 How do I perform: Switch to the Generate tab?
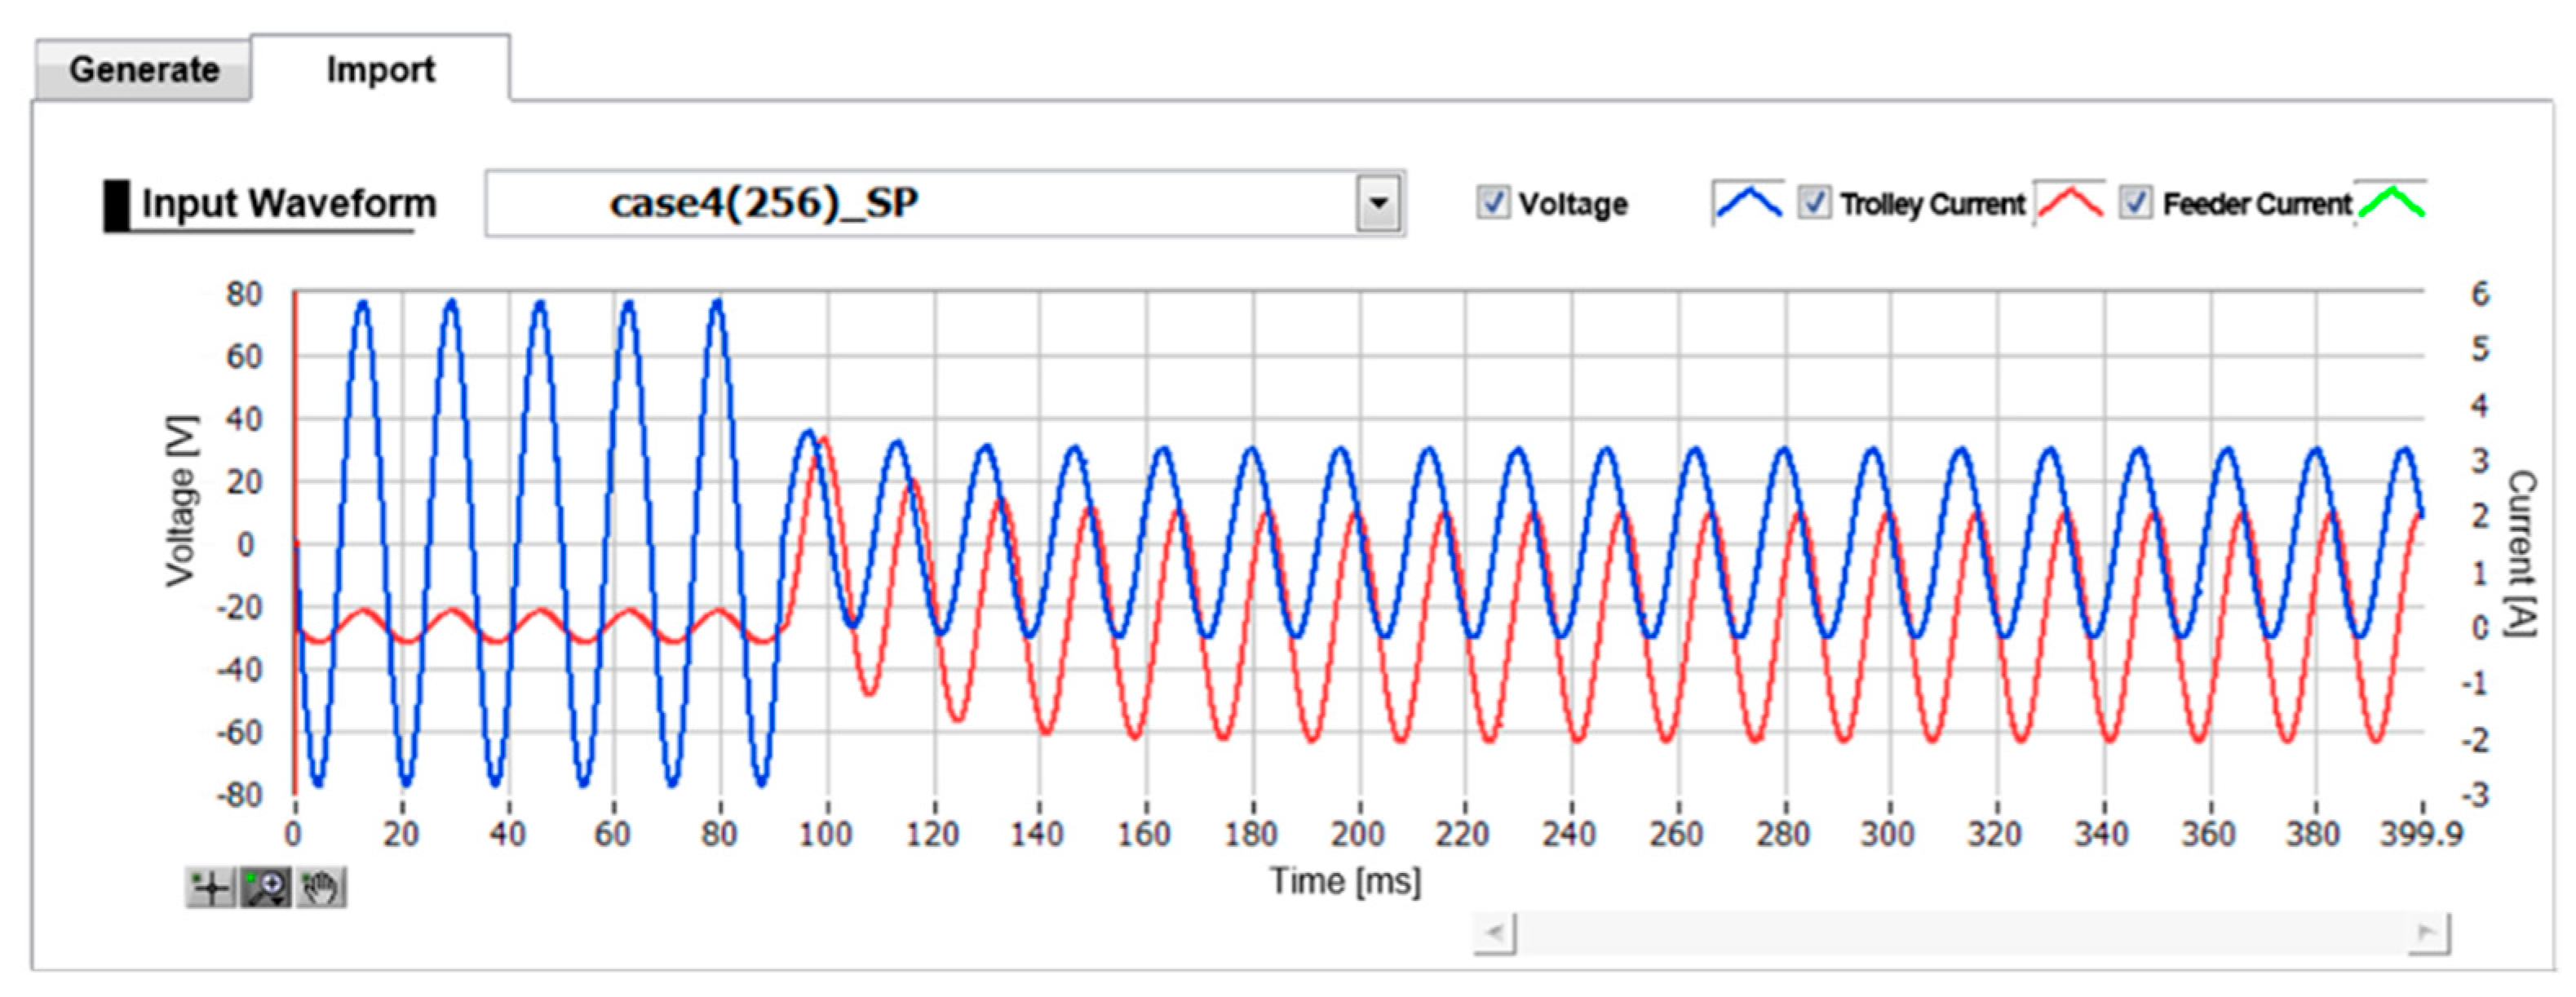tap(144, 70)
